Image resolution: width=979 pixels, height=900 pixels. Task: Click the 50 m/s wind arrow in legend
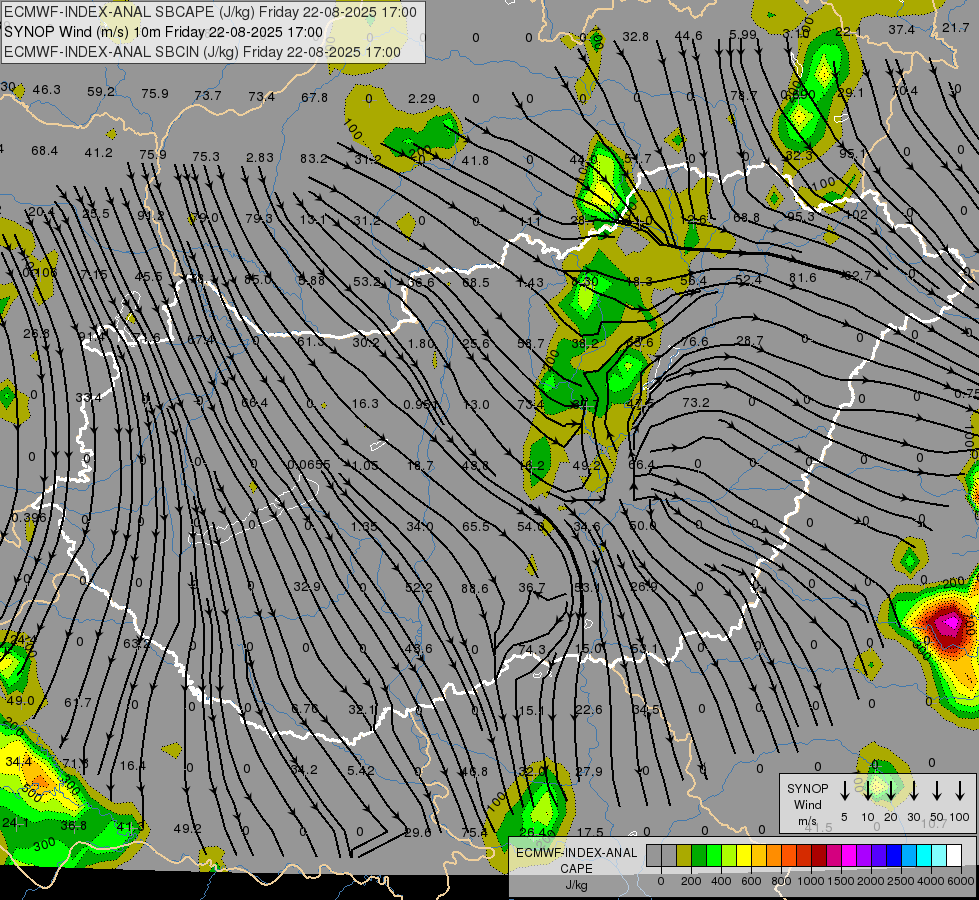[937, 791]
